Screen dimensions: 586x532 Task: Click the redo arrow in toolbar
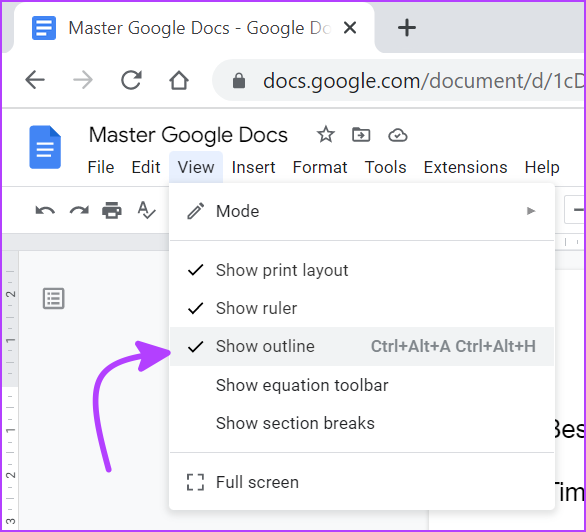click(x=79, y=211)
